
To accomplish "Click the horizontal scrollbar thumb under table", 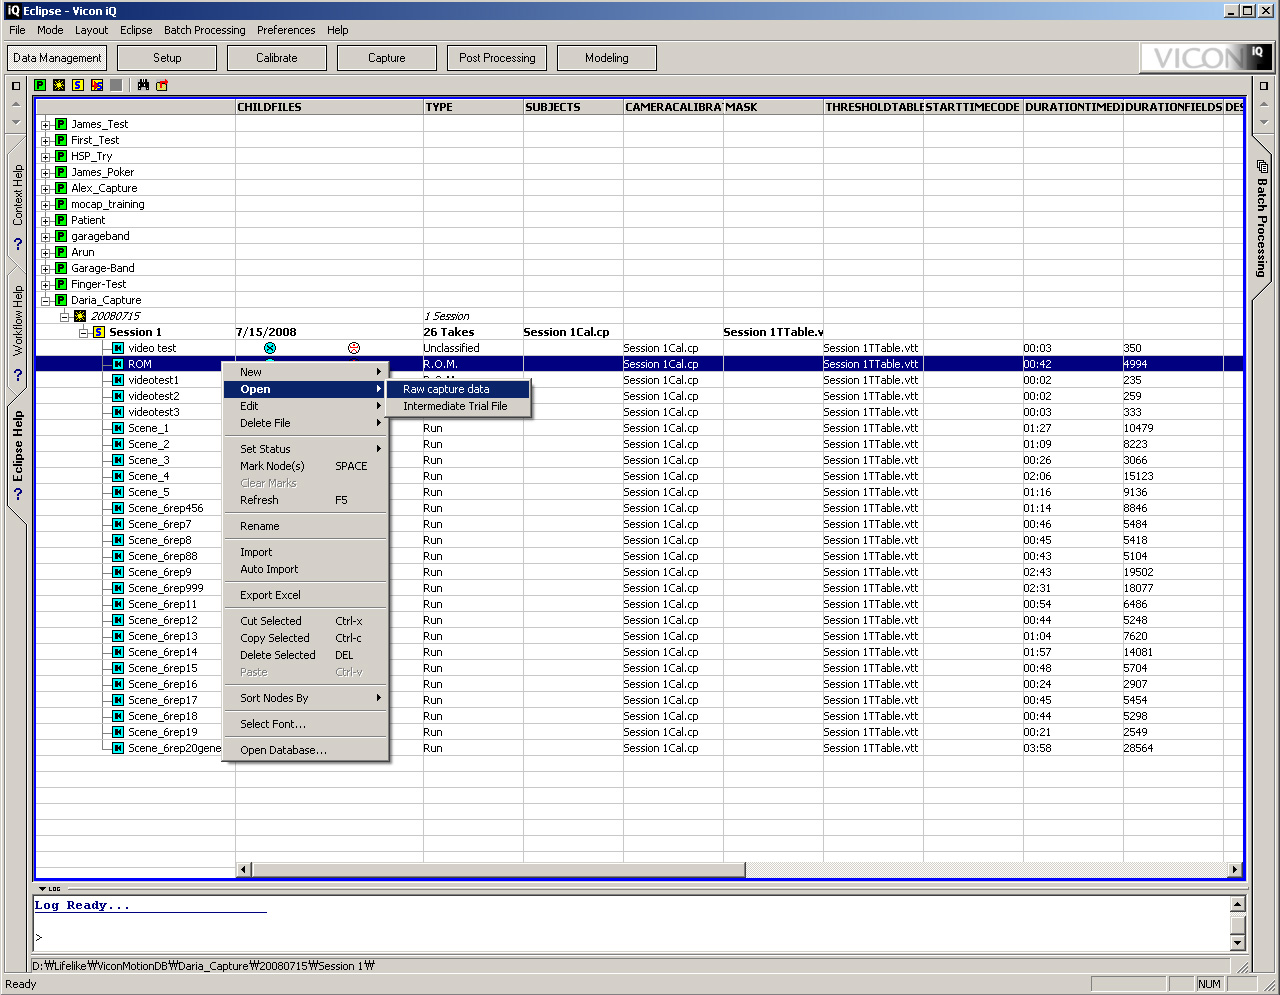I will pos(498,870).
